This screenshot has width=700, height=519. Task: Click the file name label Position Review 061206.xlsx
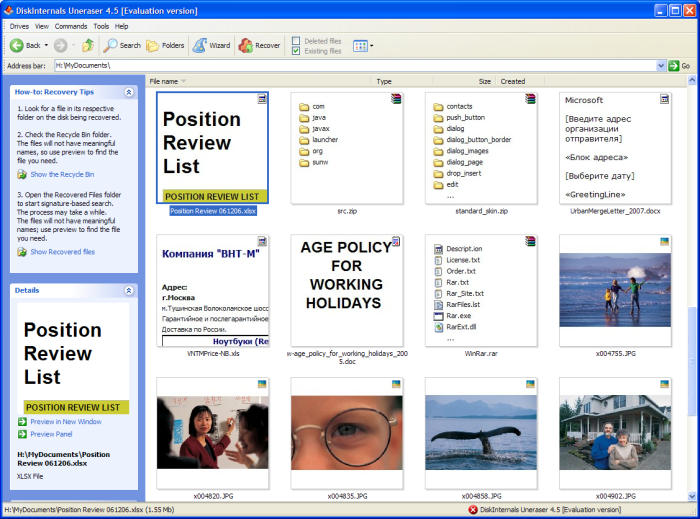(213, 211)
